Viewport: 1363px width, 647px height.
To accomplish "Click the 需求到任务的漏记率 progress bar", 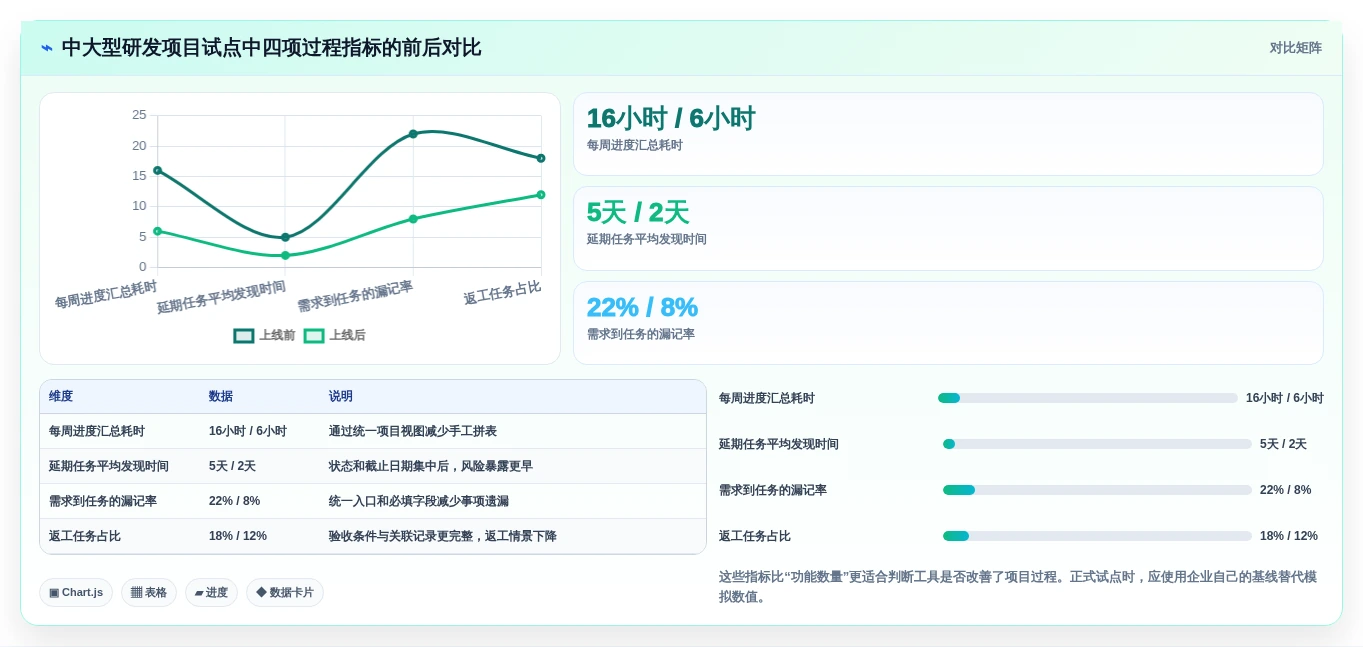I will (1097, 490).
